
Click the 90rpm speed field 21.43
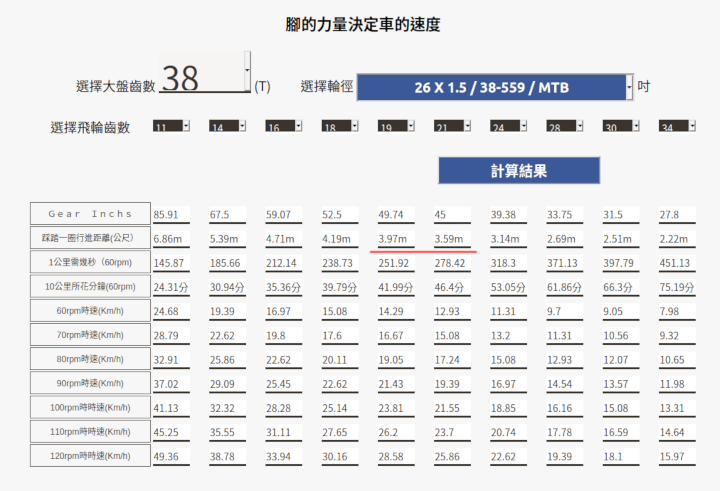(x=396, y=384)
